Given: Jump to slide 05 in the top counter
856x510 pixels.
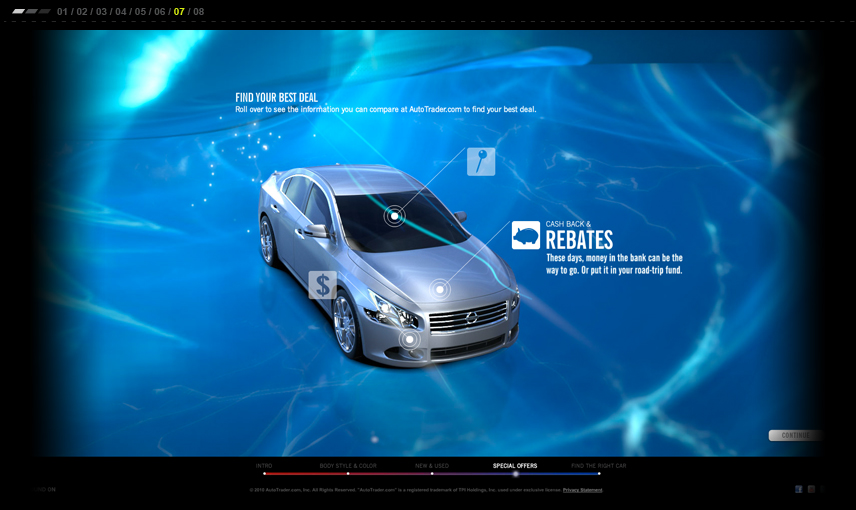Looking at the screenshot, I should point(140,11).
